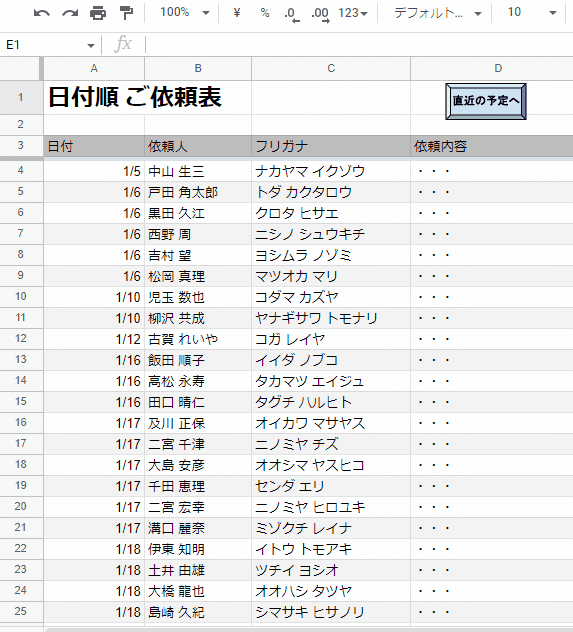The width and height of the screenshot is (573, 632).
Task: Select row 3 header
Action: tap(21, 146)
